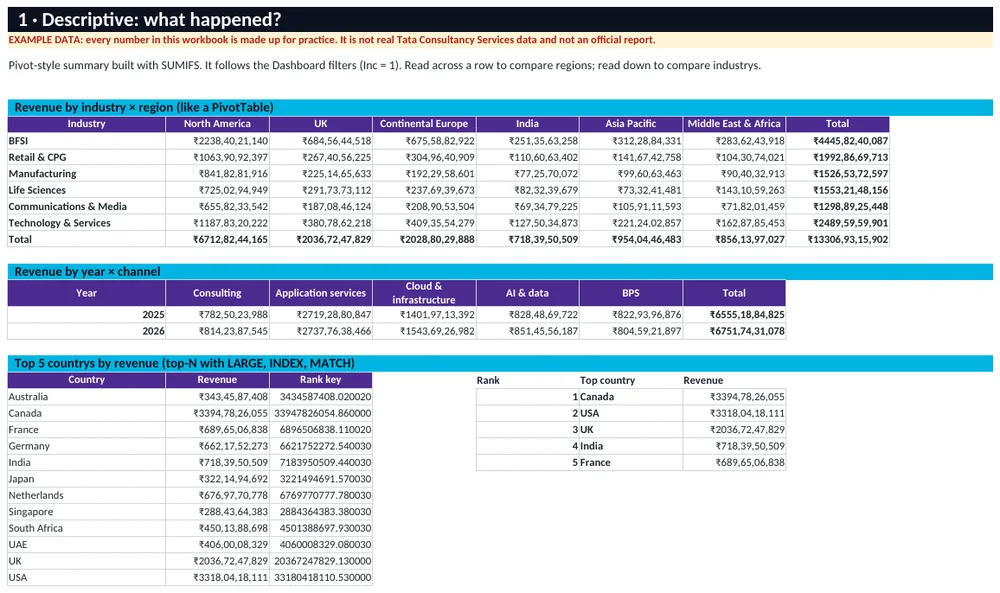
Task: Click the 'Application services' column header
Action: (x=321, y=293)
